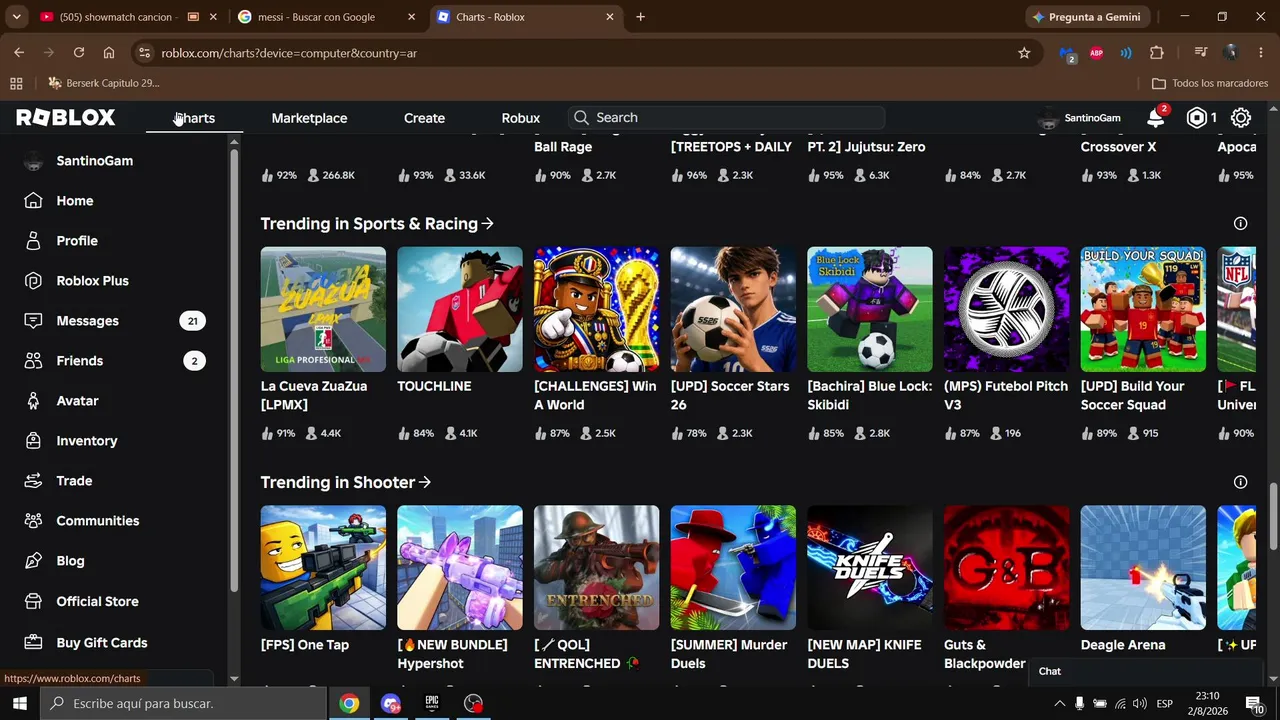
Task: Click the "(MPS) Futebol Pitch V3" title
Action: pos(1006,396)
